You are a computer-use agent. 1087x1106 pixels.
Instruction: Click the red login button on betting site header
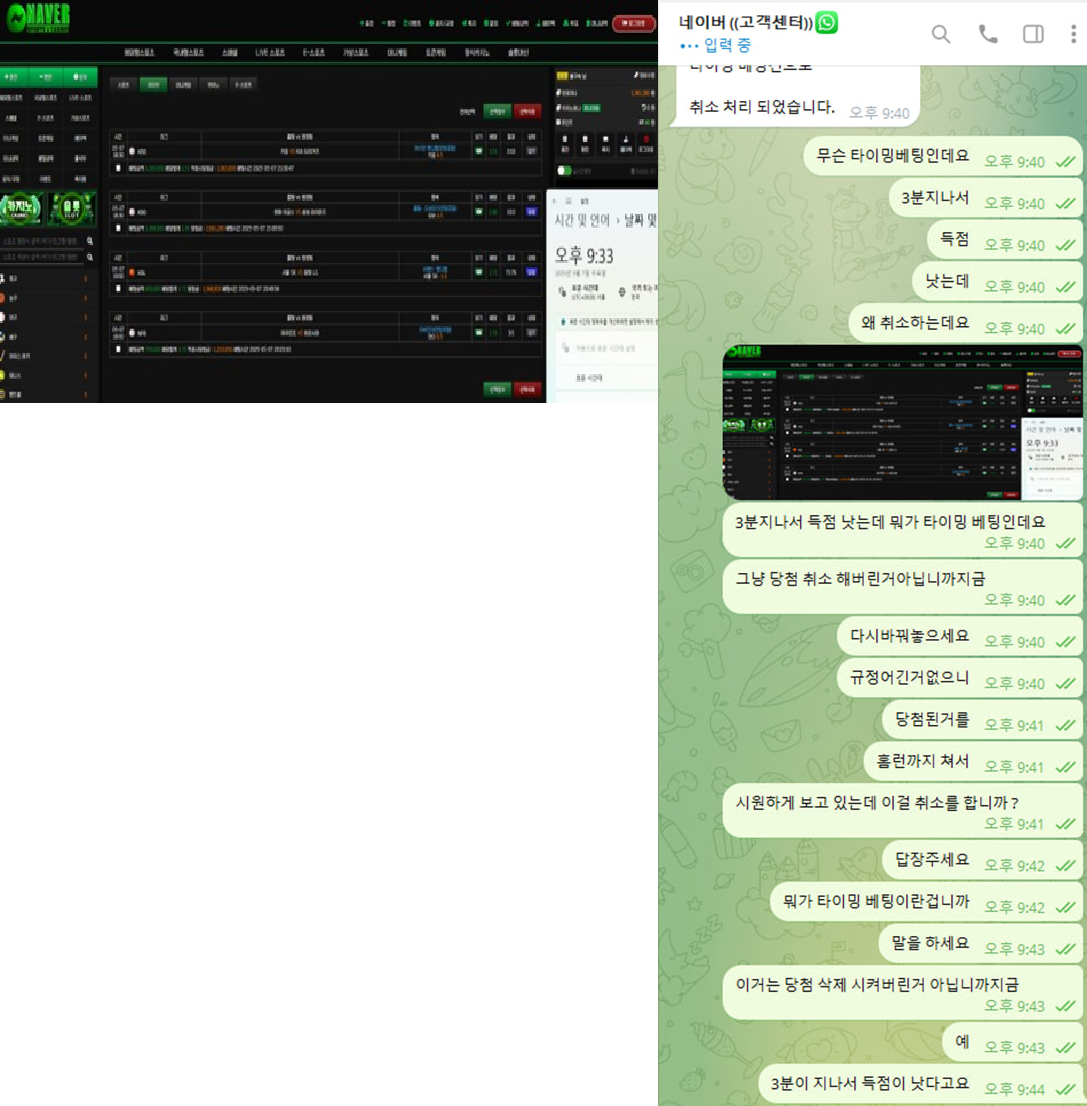pos(633,23)
